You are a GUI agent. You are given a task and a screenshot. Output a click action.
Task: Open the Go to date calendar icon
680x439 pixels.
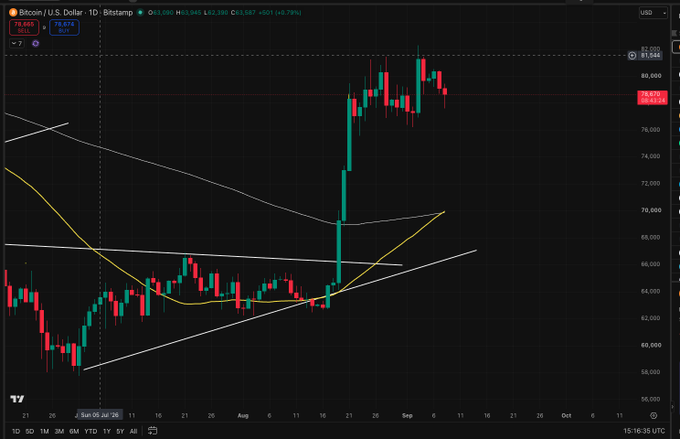[152, 431]
